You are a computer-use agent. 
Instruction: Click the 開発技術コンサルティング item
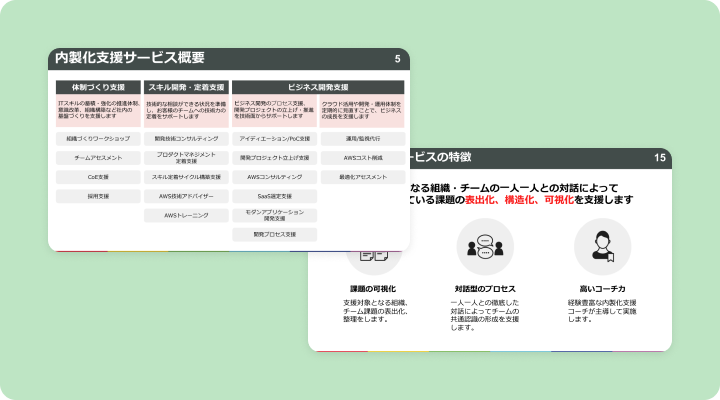tap(186, 138)
